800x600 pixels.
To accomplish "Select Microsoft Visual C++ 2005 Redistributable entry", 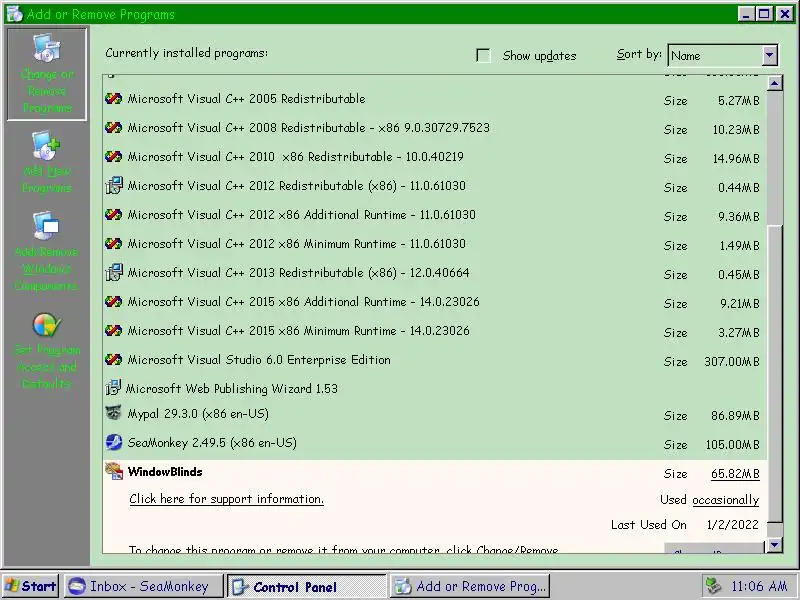I will coord(434,99).
